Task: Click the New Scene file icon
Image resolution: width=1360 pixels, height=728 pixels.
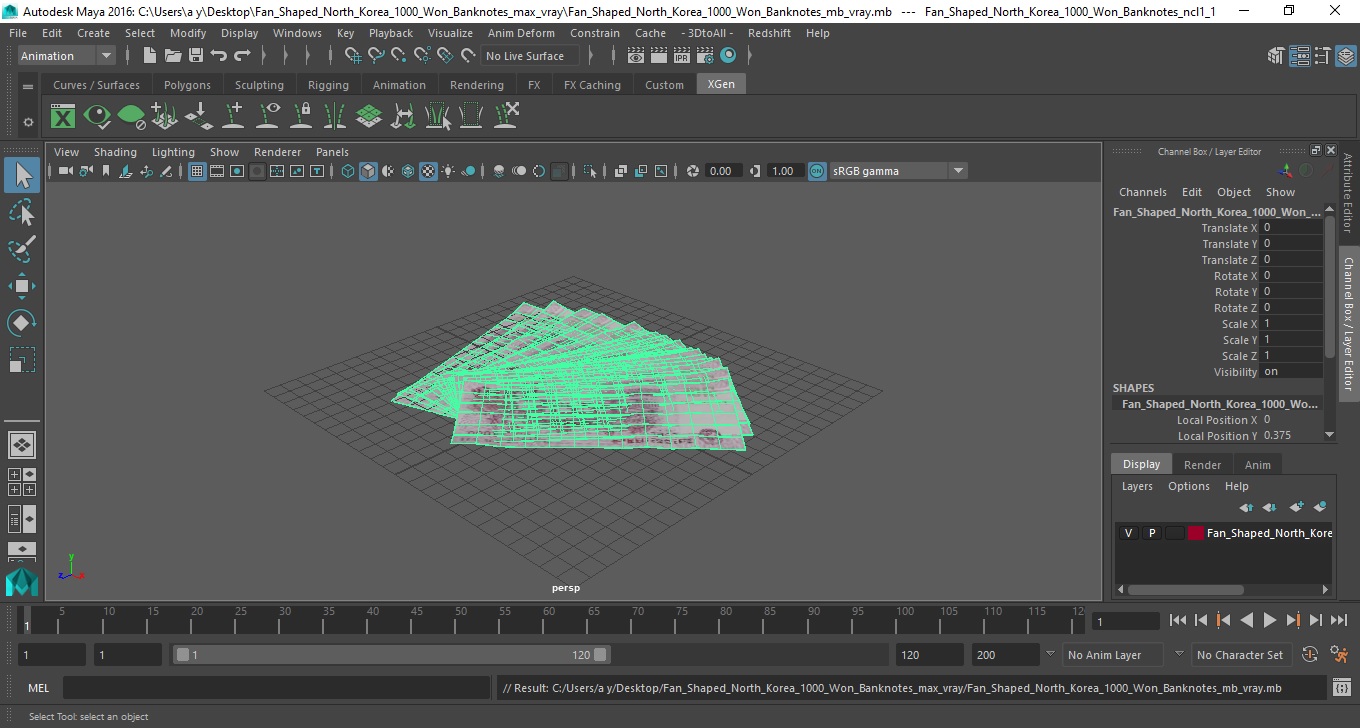Action: [x=149, y=56]
